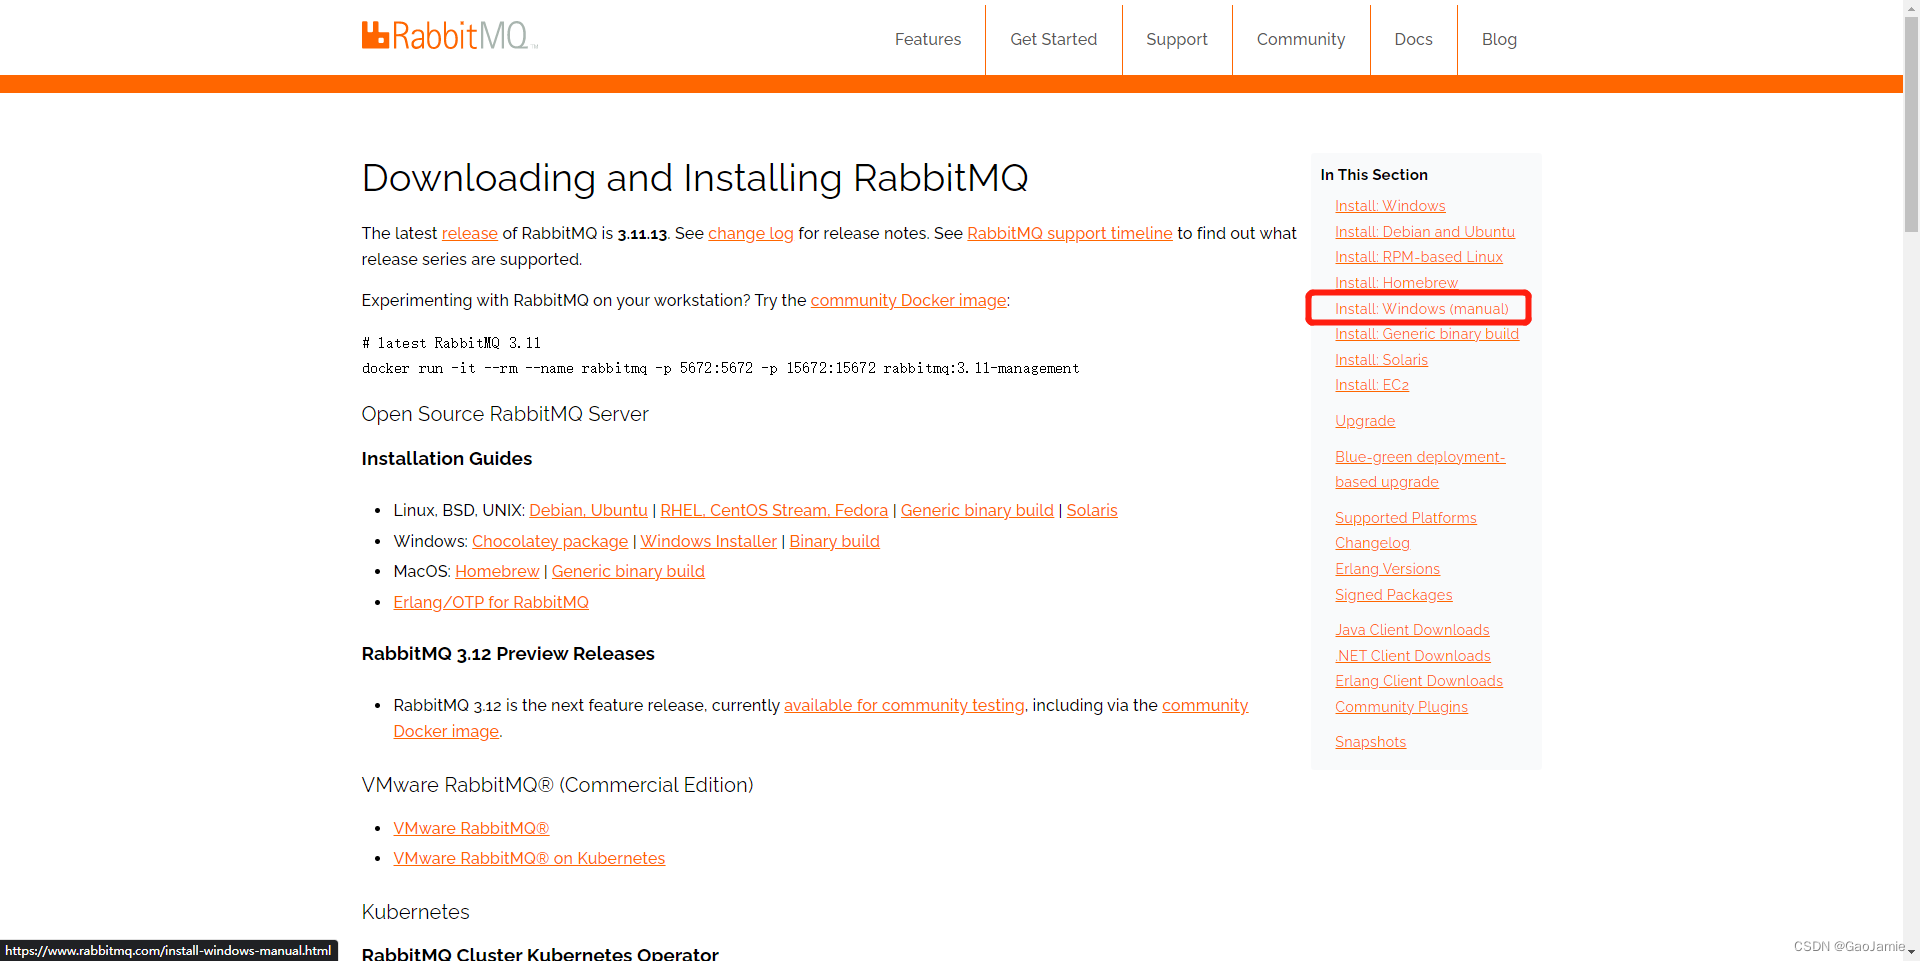Select sidebar Install: Solaris link
Viewport: 1920px width, 961px height.
click(1381, 360)
